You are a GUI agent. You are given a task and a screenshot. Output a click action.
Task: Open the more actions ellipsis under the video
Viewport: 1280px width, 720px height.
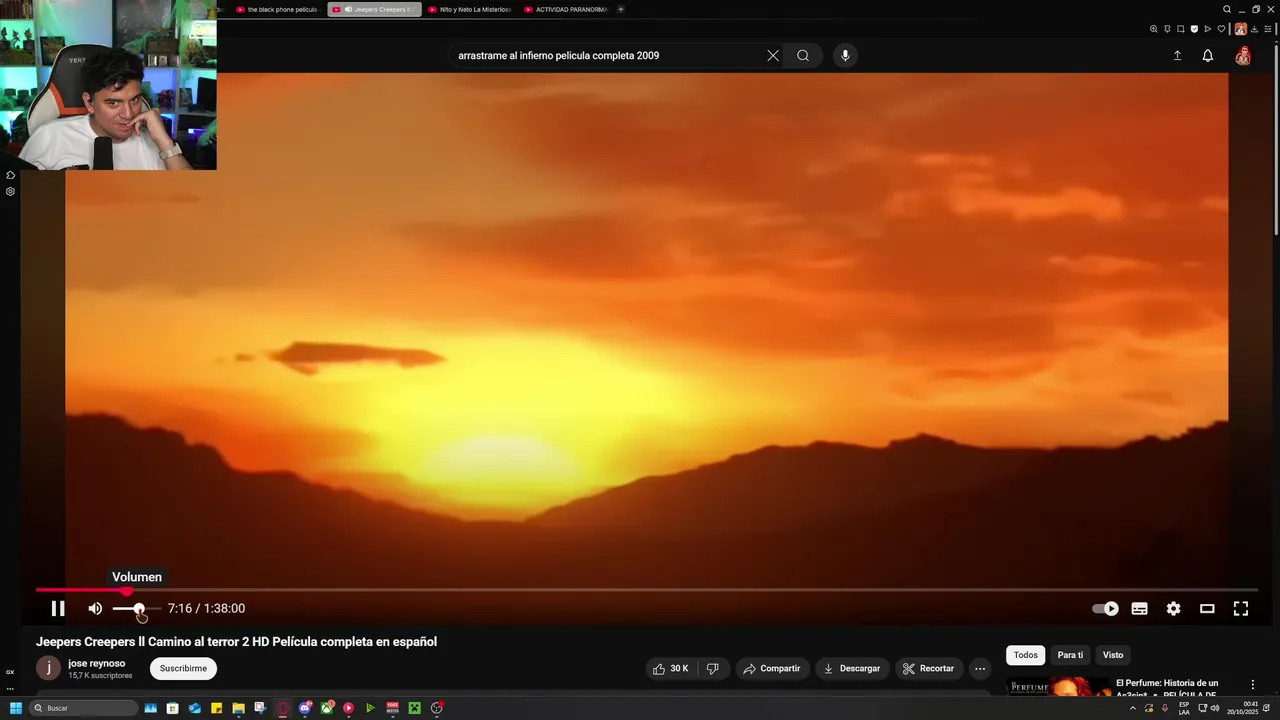click(x=980, y=668)
